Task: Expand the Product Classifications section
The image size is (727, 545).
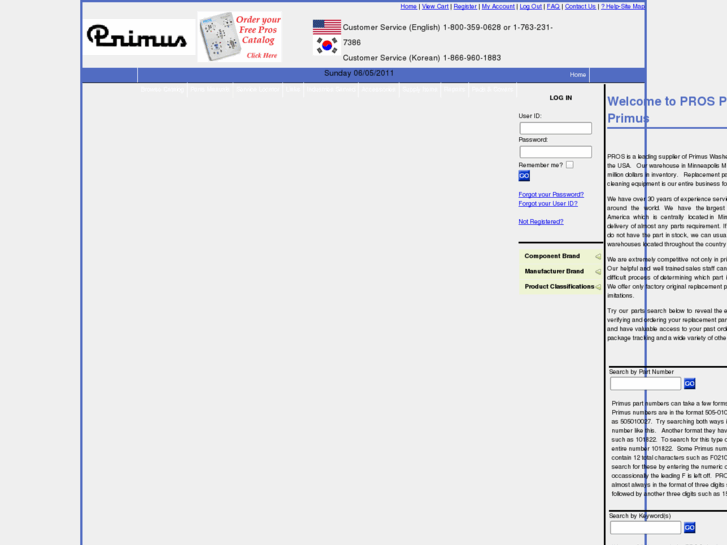Action: point(561,287)
